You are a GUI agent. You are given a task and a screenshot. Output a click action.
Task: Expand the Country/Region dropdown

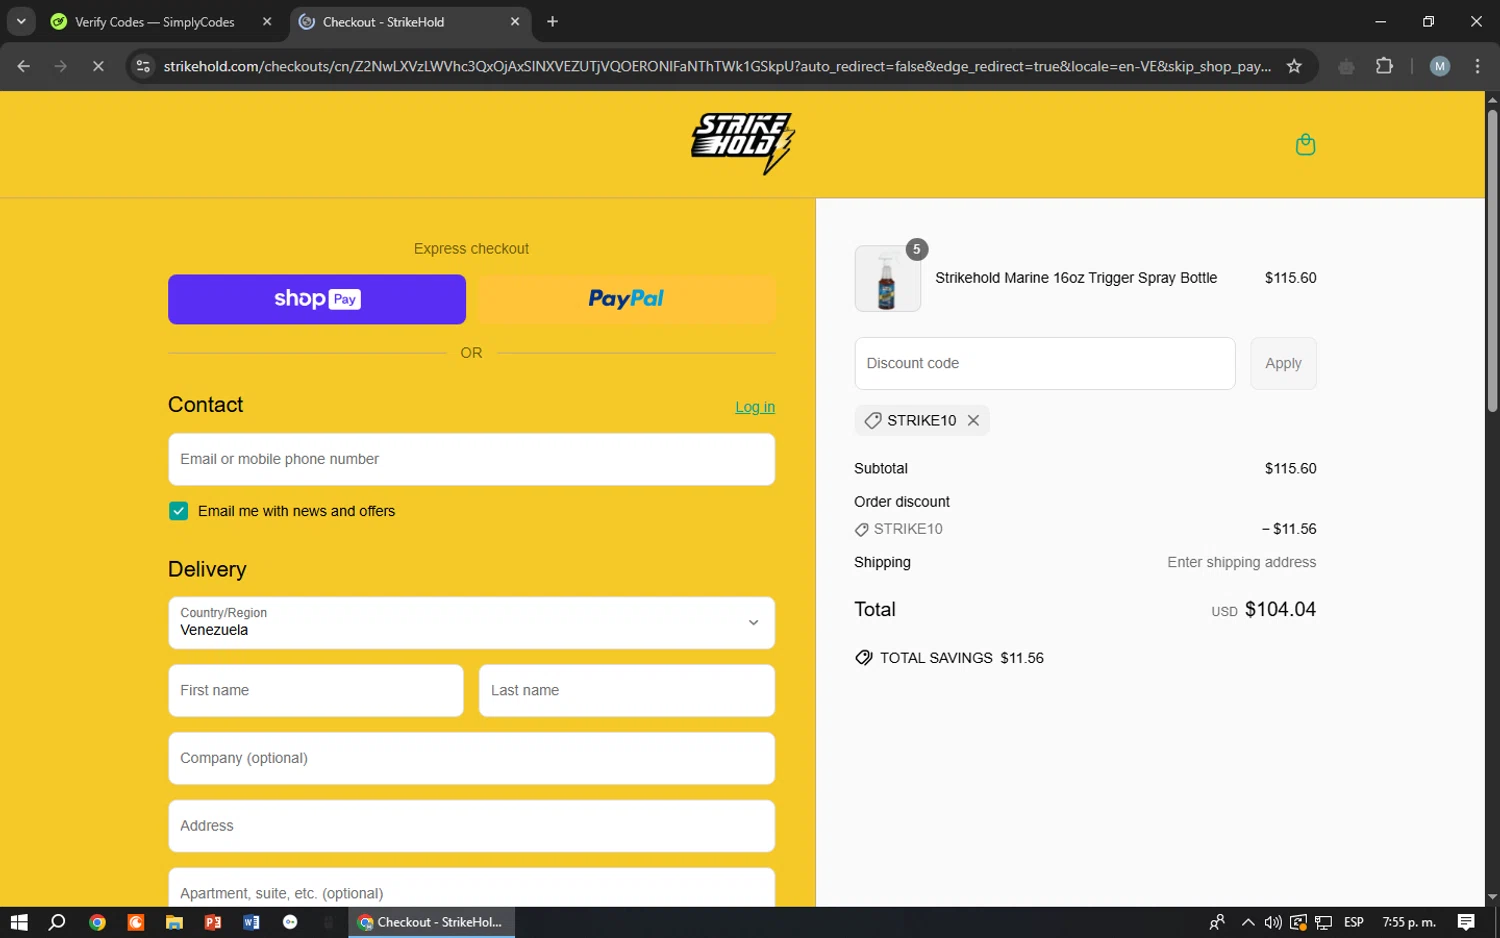click(x=471, y=622)
